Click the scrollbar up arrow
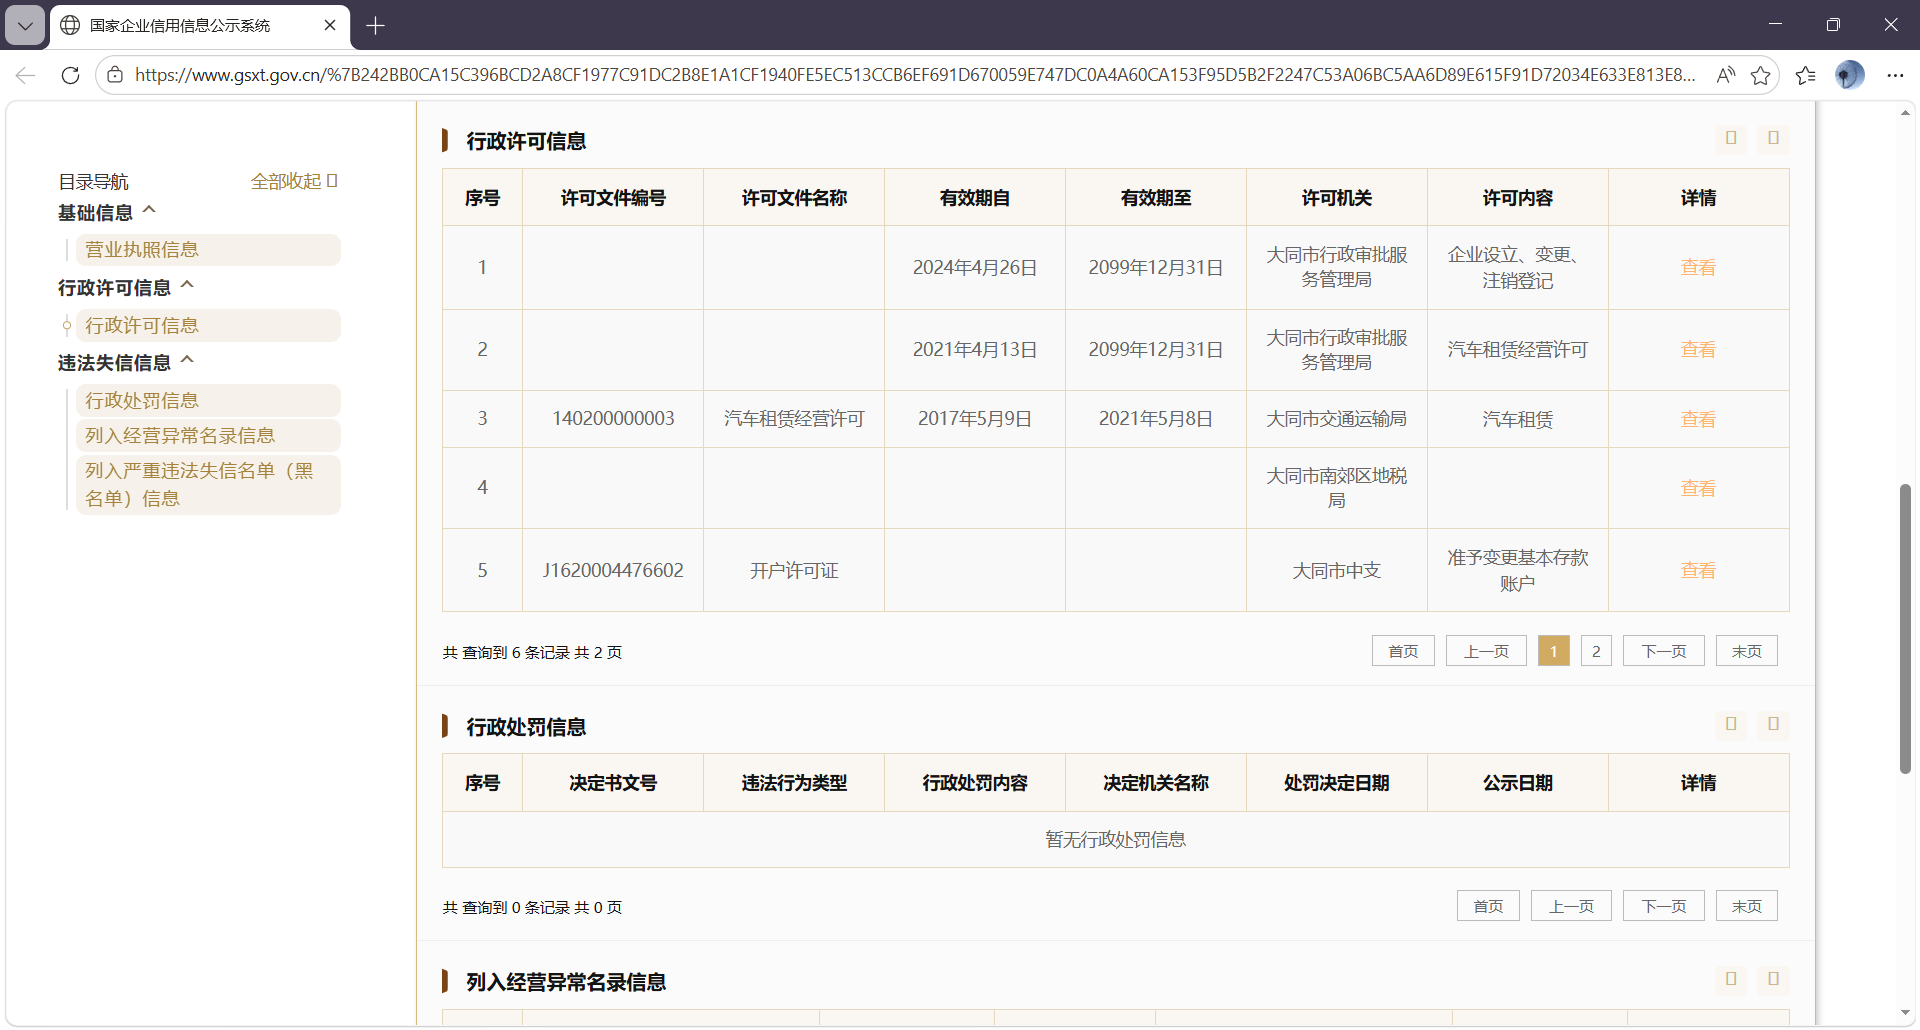Image resolution: width=1920 pixels, height=1030 pixels. pyautogui.click(x=1905, y=113)
